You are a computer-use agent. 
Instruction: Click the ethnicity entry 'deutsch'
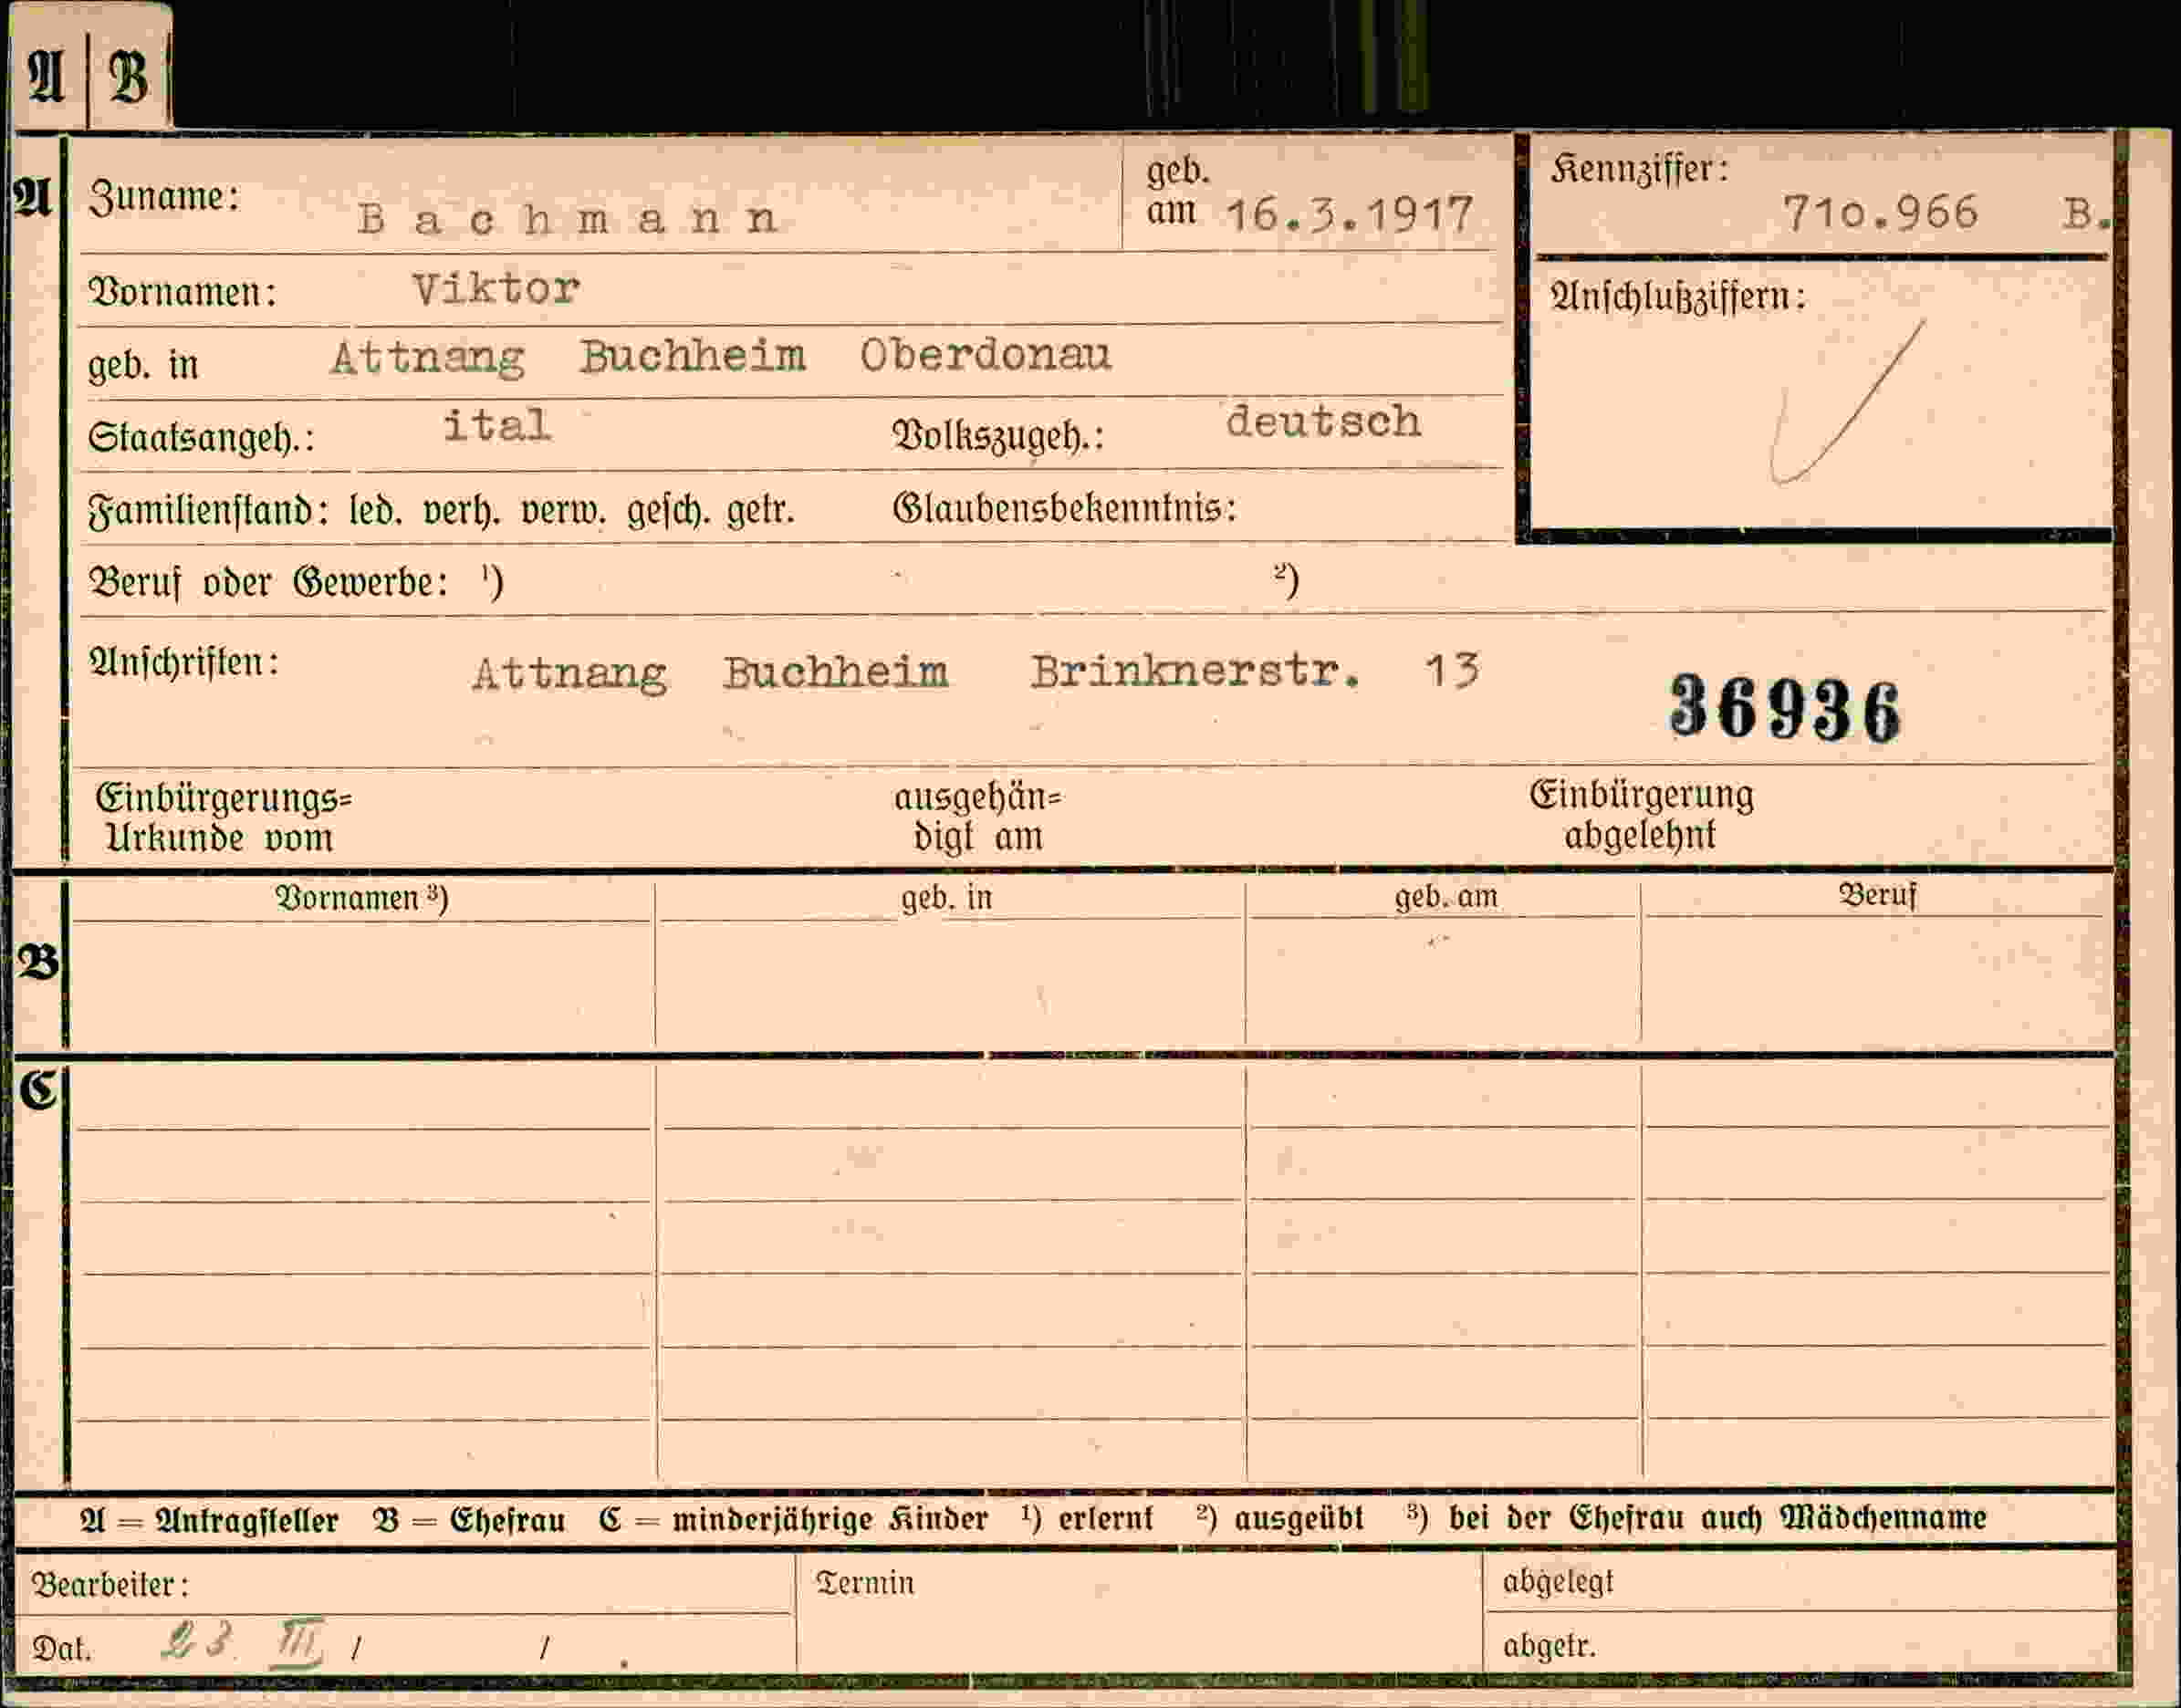tap(1323, 421)
